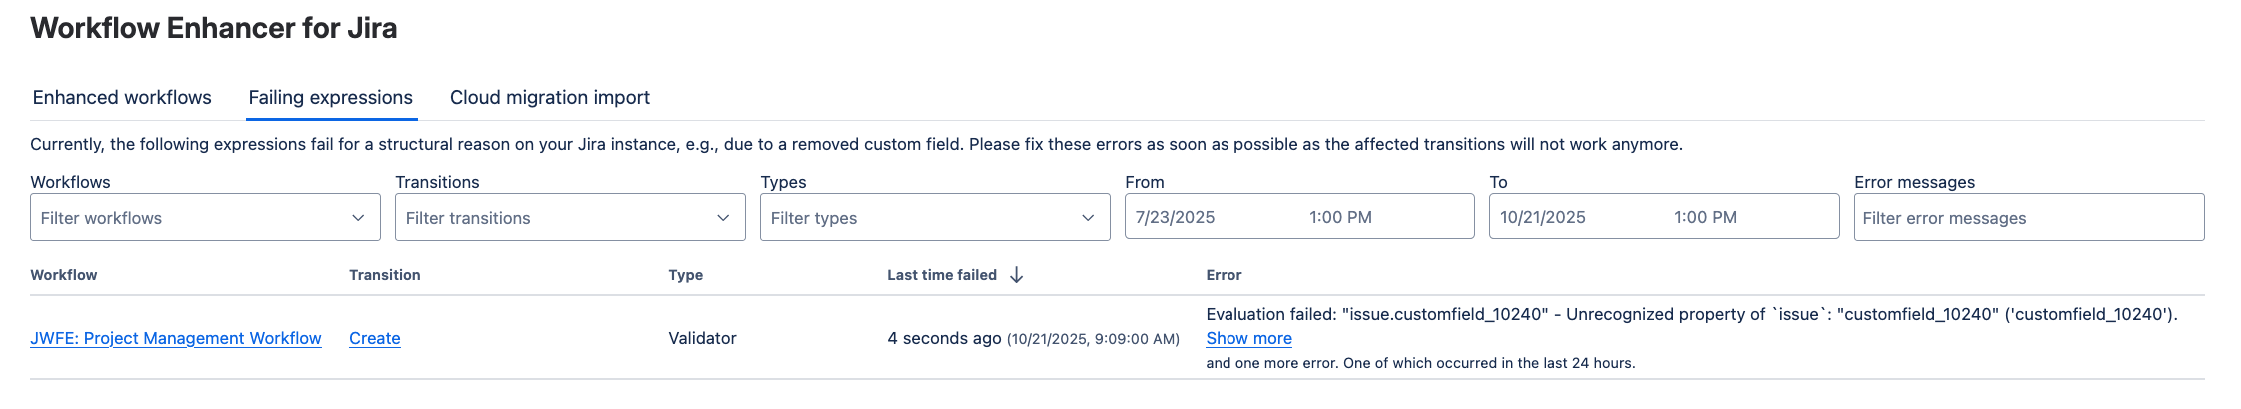Expand the Filter workflows dropdown
Screen dimensions: 2241x409
[205, 218]
